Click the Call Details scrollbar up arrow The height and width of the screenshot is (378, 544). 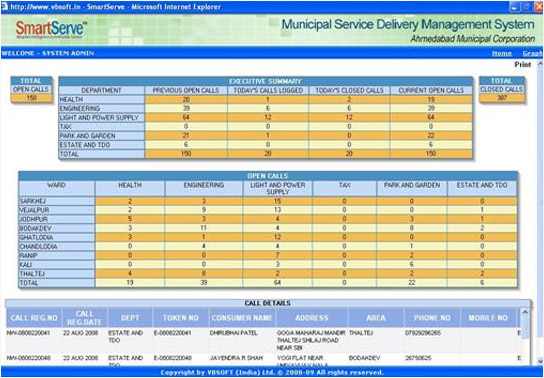(x=525, y=312)
